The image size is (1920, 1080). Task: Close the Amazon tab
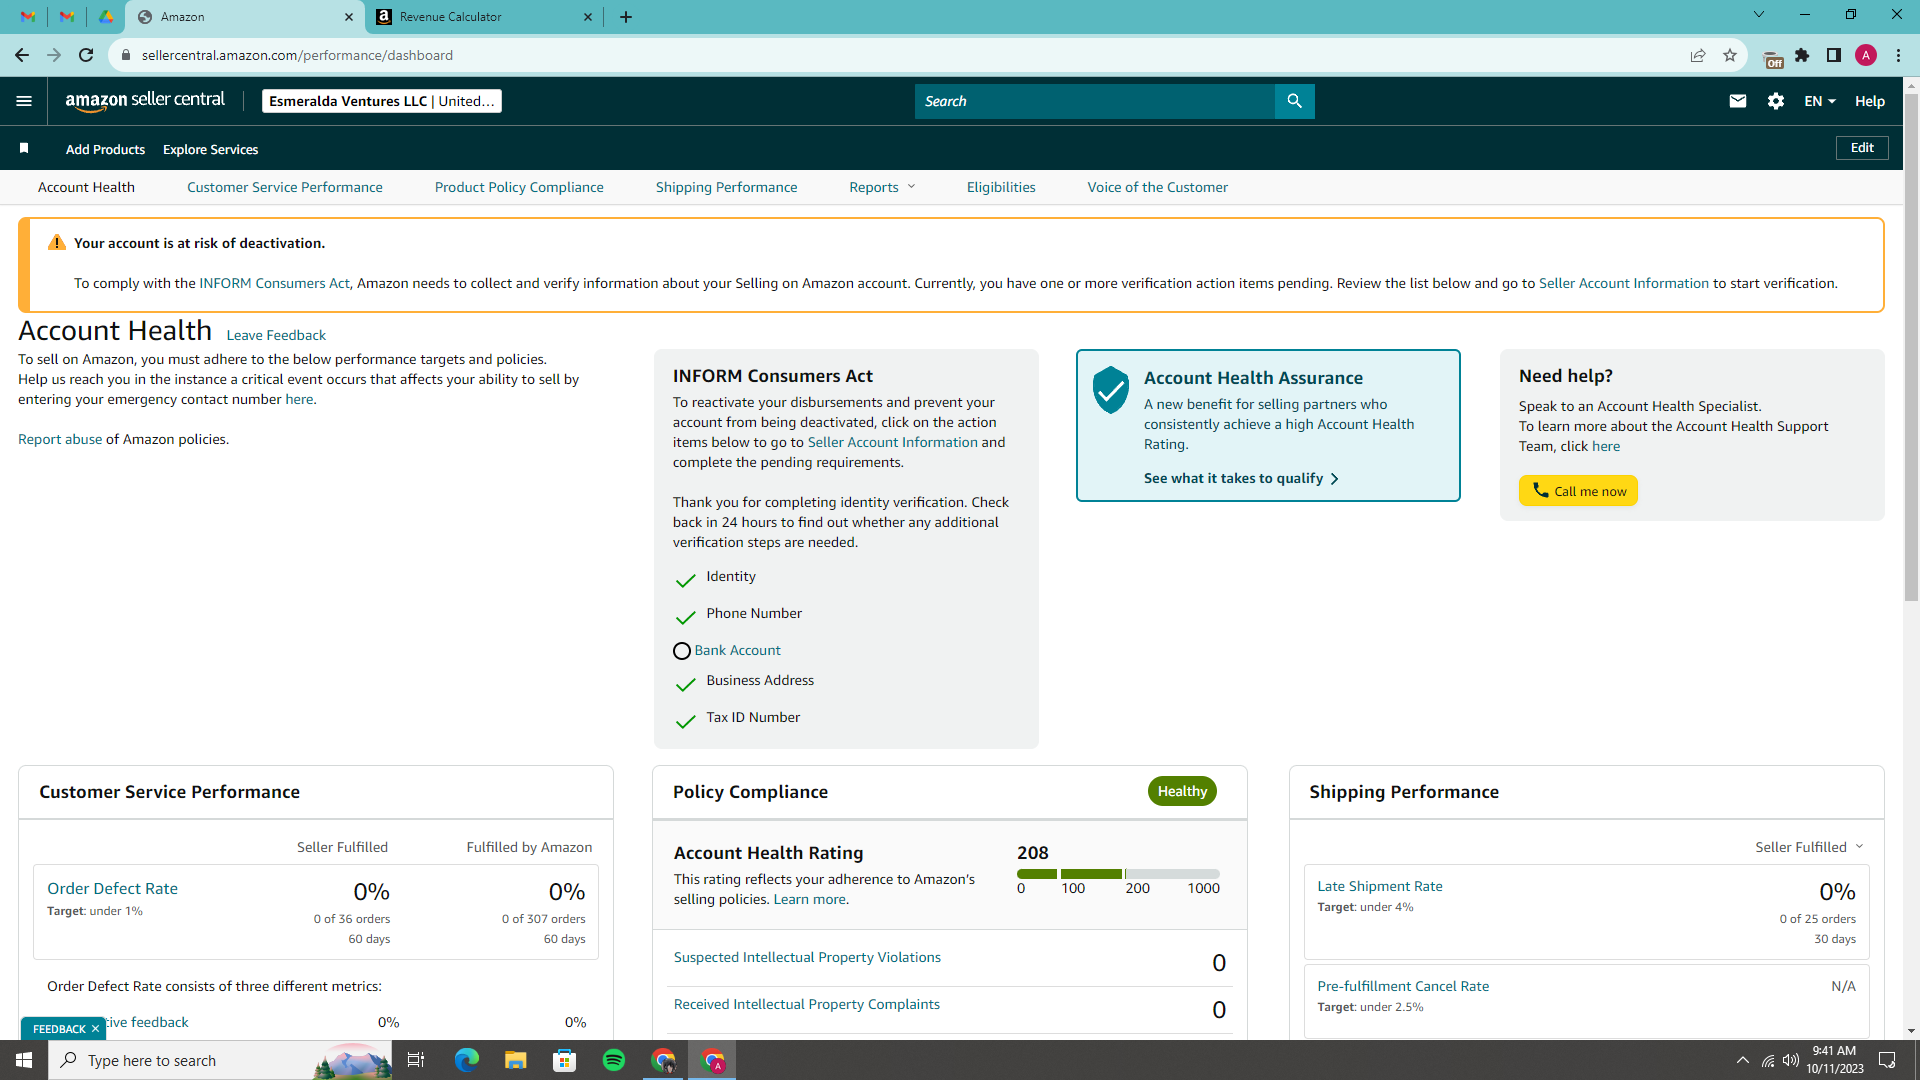point(349,17)
